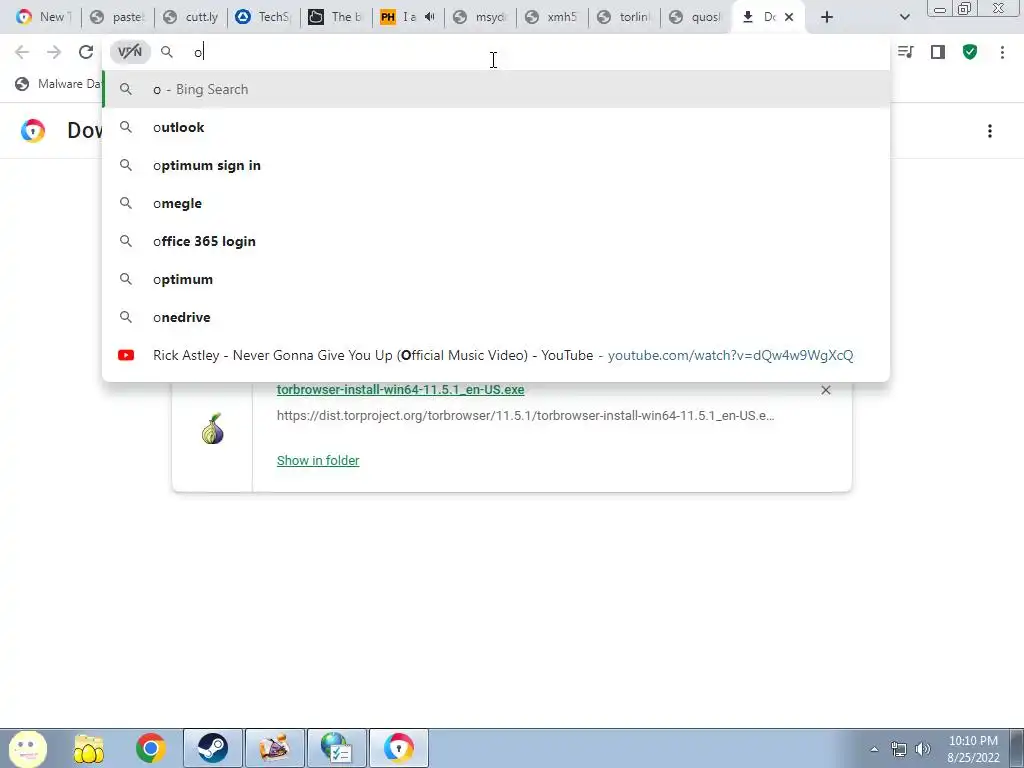Switch to the 'torlin' tab
Viewport: 1024px width, 768px height.
(x=624, y=17)
